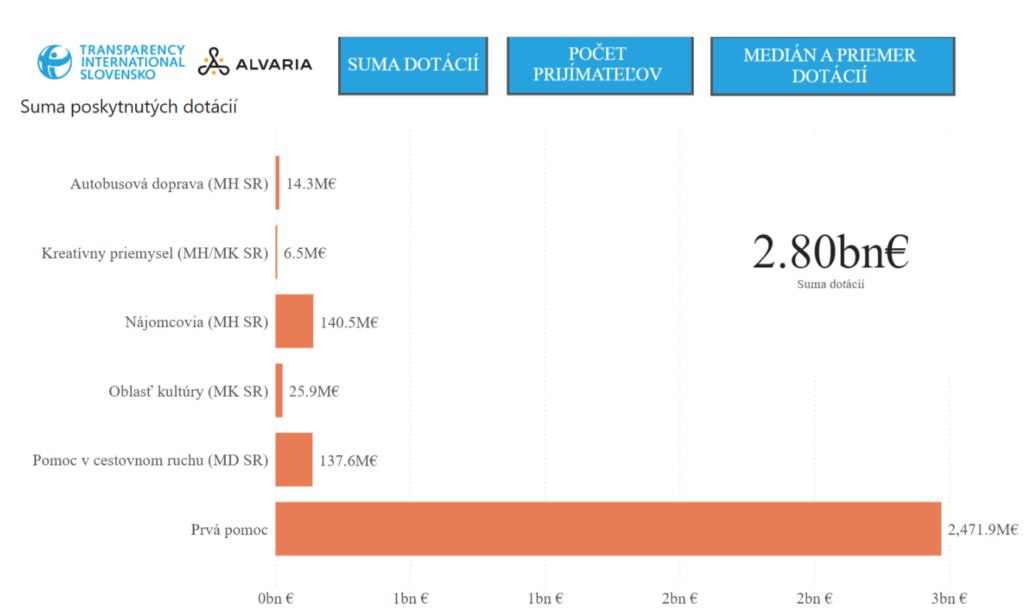The image size is (1024, 616).
Task: Click the Kreatívny priemysel bar
Action: point(277,252)
